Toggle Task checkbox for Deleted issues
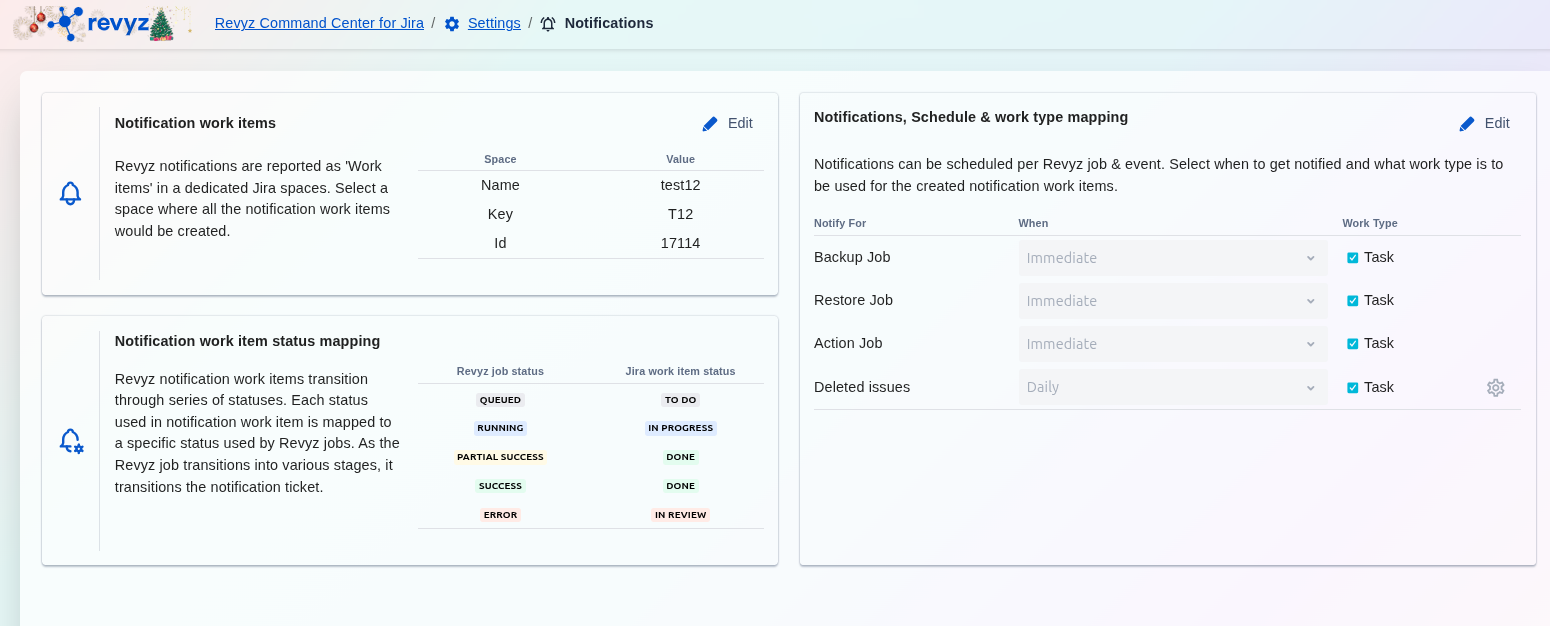This screenshot has width=1550, height=626. point(1353,388)
